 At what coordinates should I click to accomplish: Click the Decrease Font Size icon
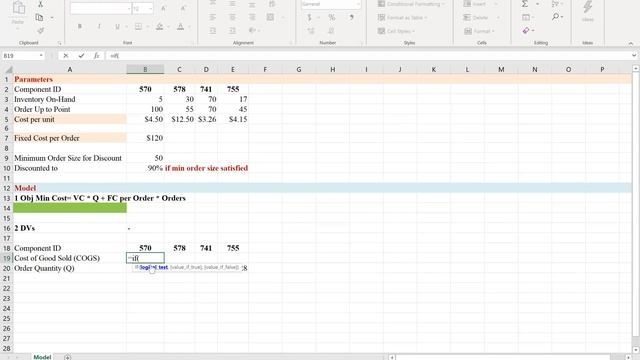(183, 9)
